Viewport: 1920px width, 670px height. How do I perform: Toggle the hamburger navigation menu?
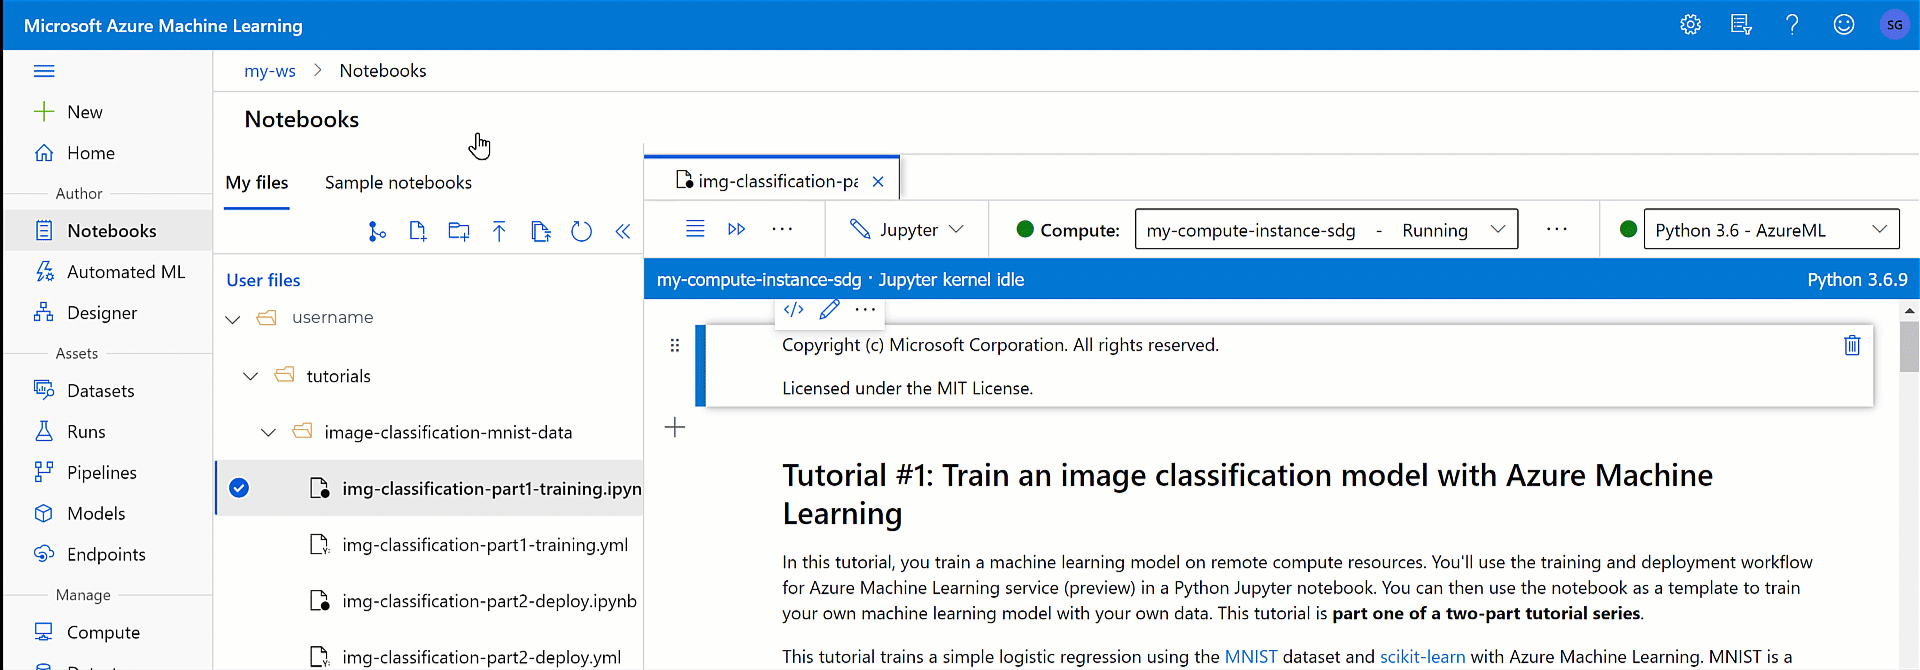44,71
